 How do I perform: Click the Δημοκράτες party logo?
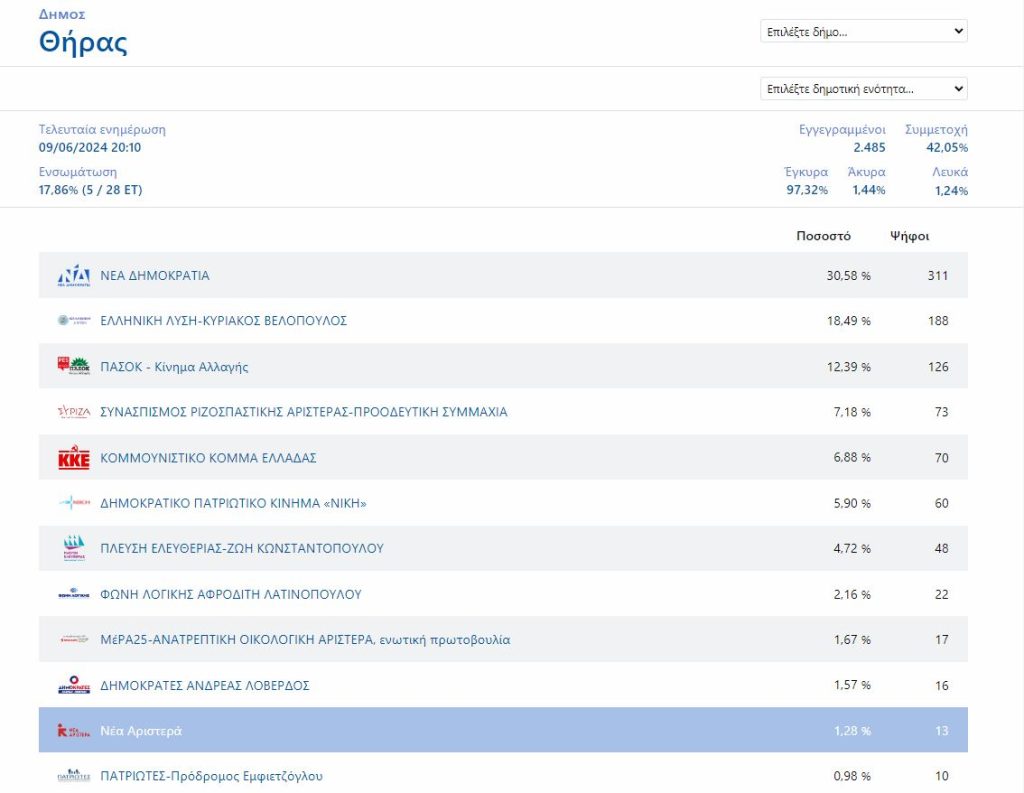click(x=74, y=685)
